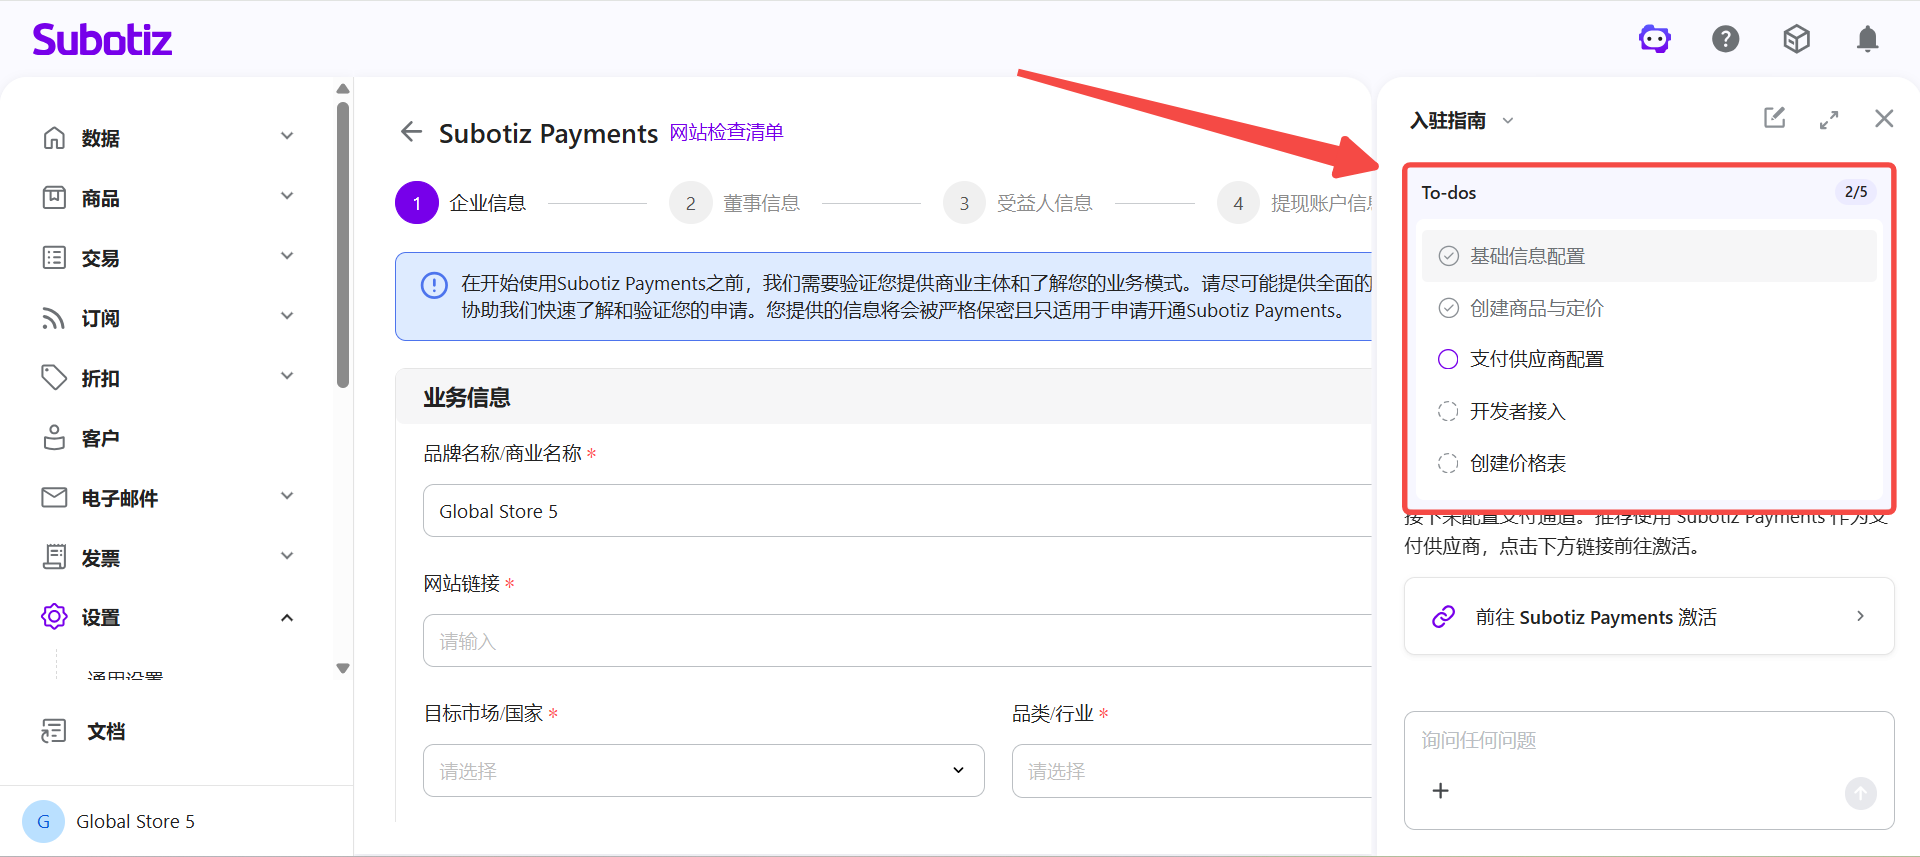1920x857 pixels.
Task: Select the 开发者接入 to-do item
Action: [x=1517, y=412]
